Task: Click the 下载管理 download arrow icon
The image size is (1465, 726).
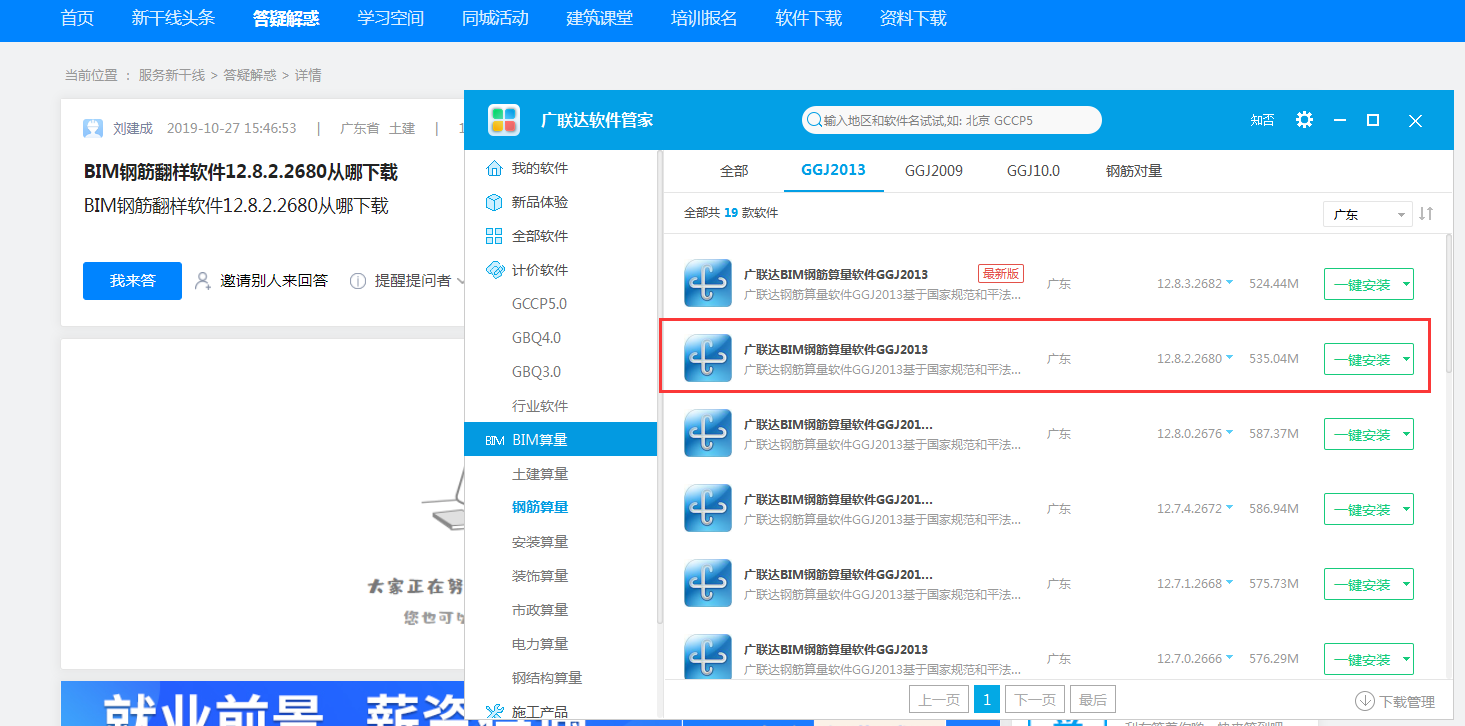Action: click(x=1365, y=702)
